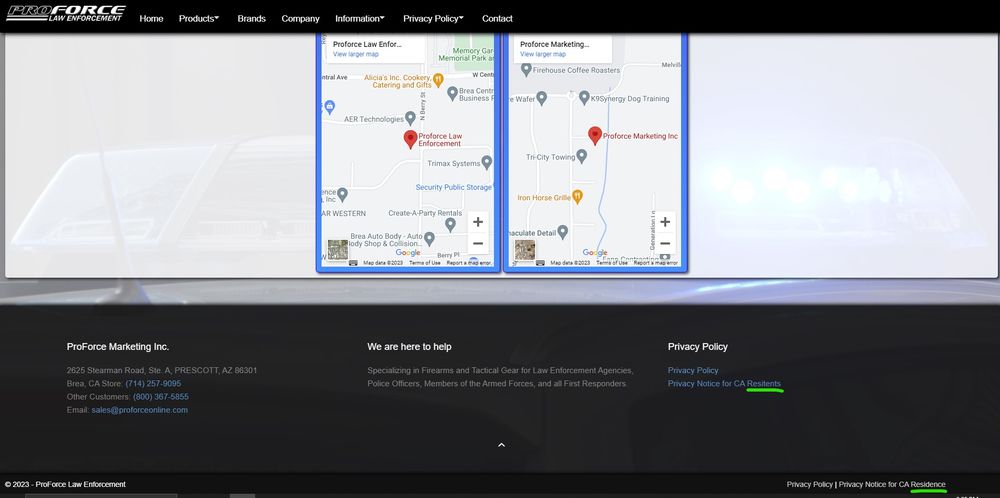This screenshot has width=1000, height=498.
Task: Switch right map to satellite view thumbnail
Action: 525,250
